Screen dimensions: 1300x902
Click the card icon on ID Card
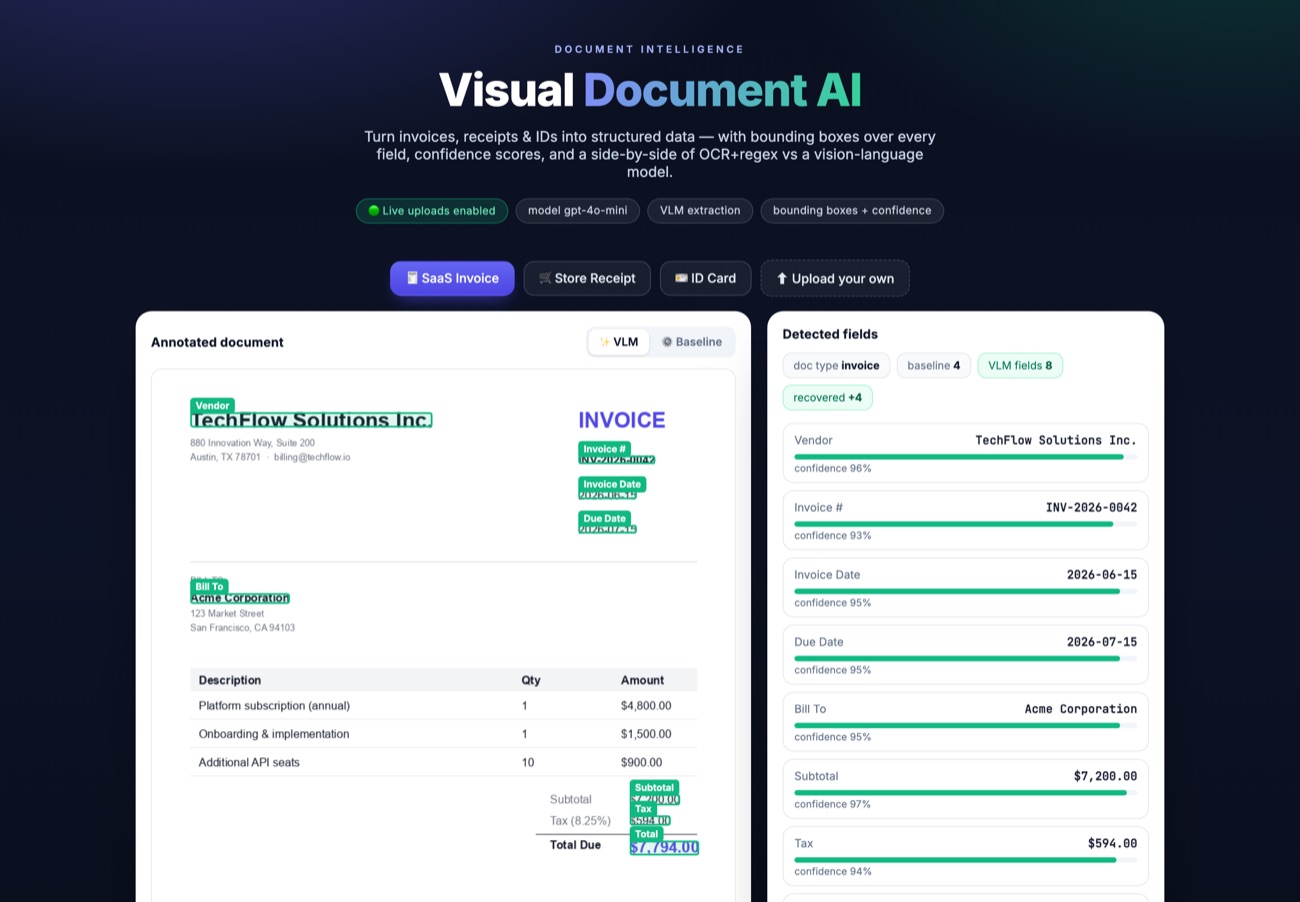pyautogui.click(x=681, y=278)
